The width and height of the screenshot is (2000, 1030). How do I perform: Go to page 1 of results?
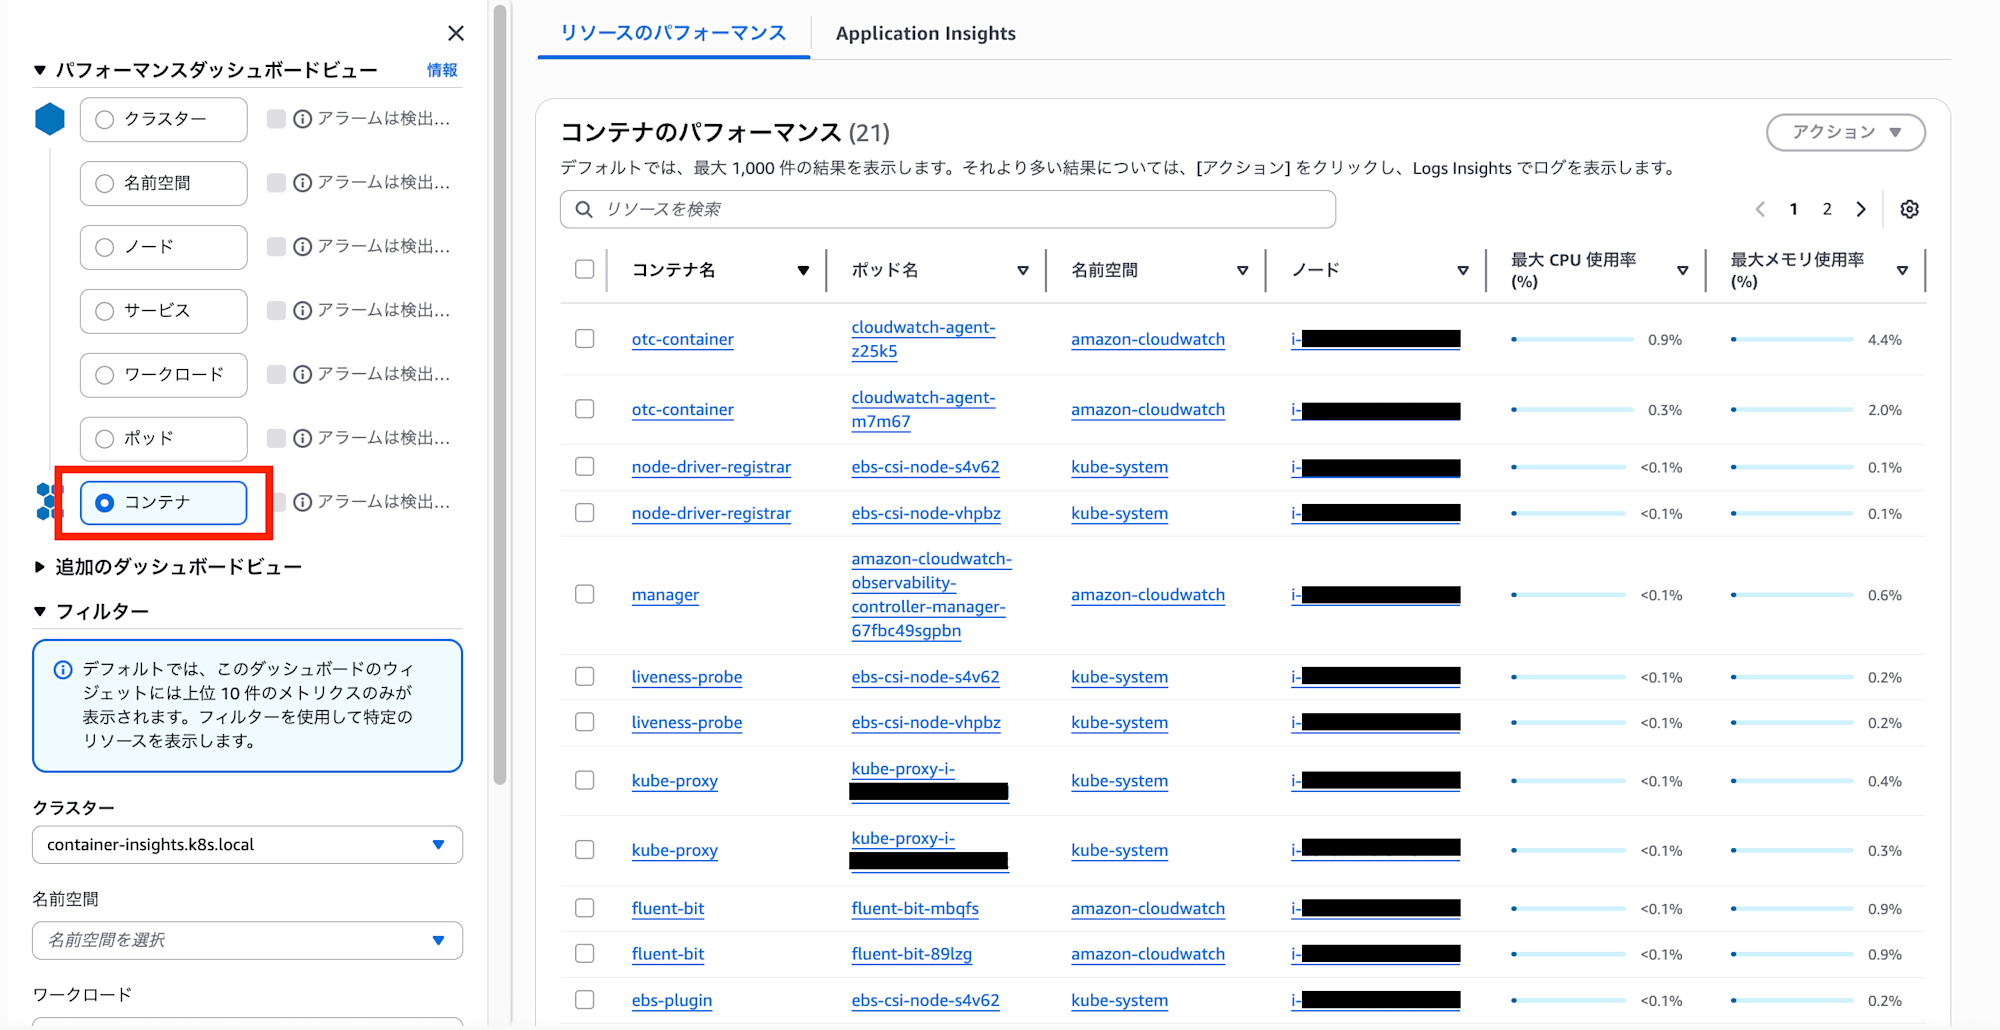pos(1794,209)
